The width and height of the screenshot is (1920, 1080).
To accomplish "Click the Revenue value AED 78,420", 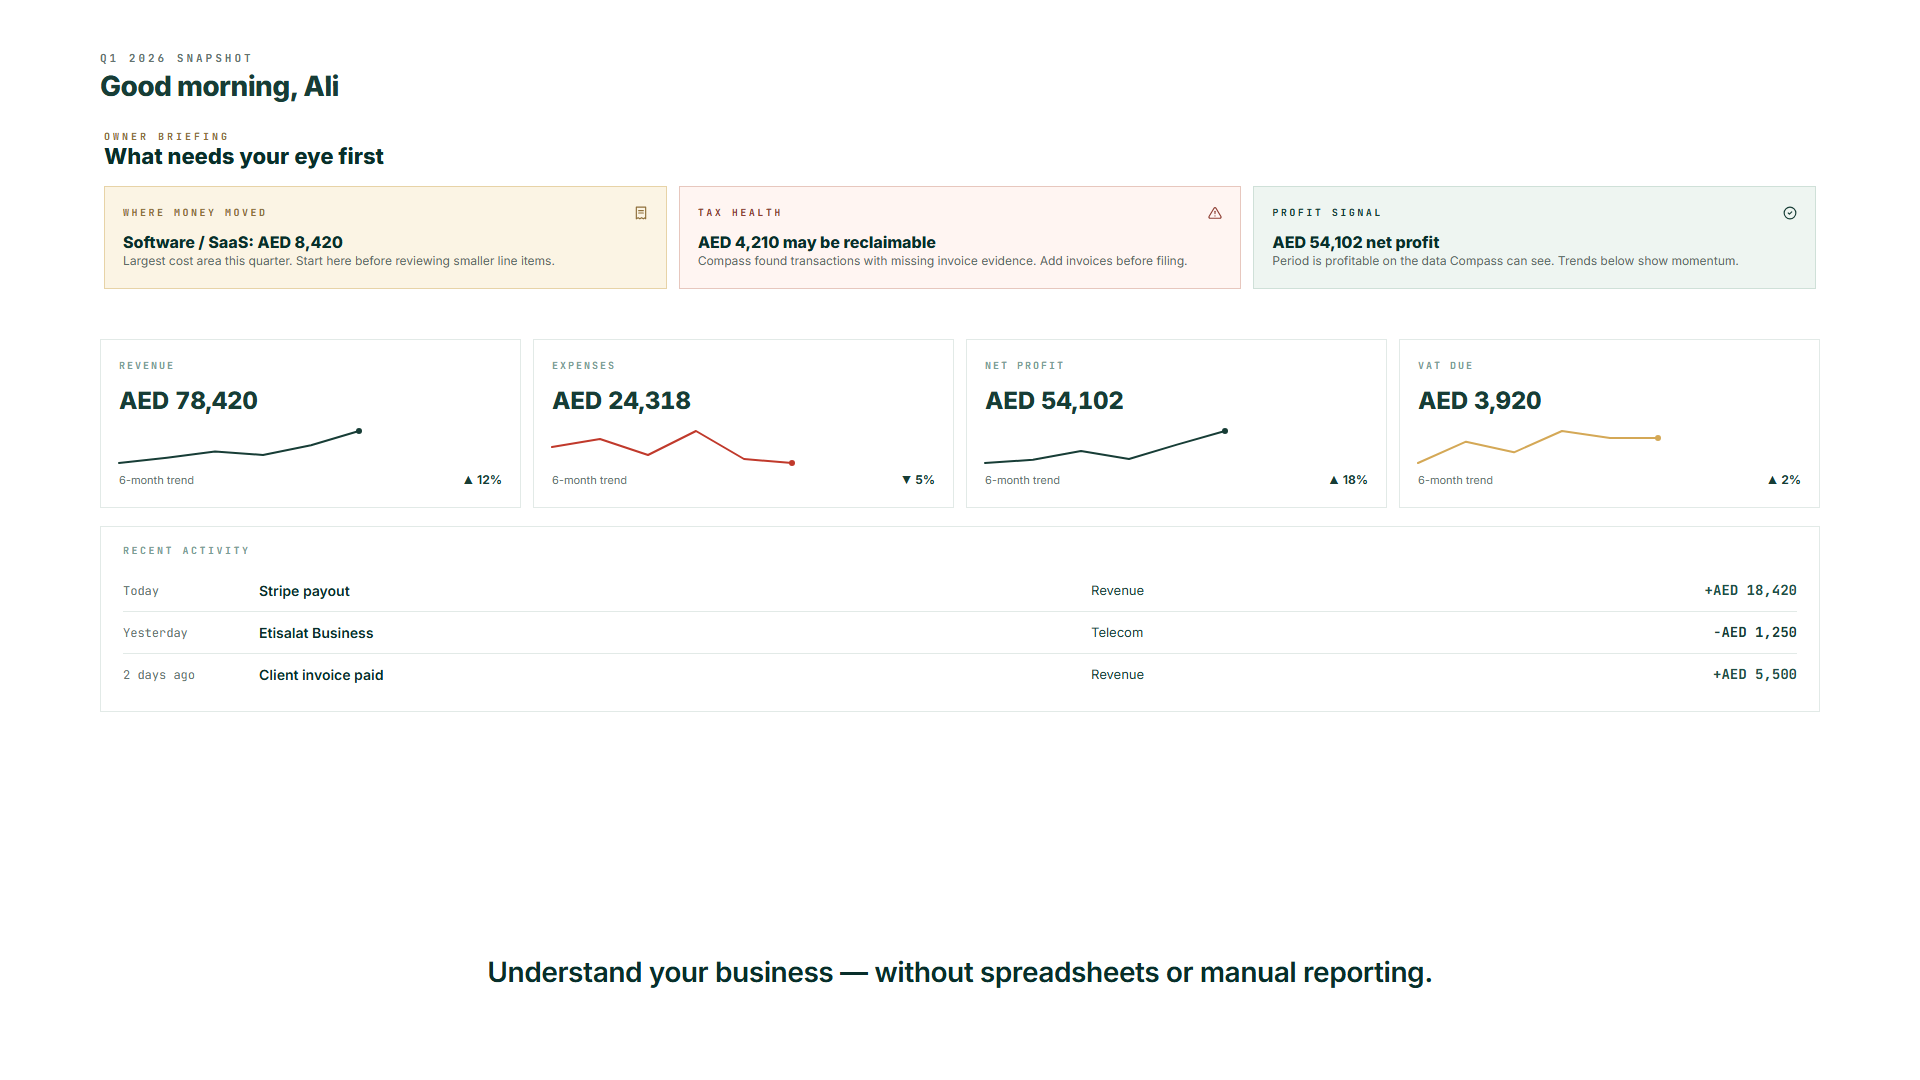I will (188, 401).
